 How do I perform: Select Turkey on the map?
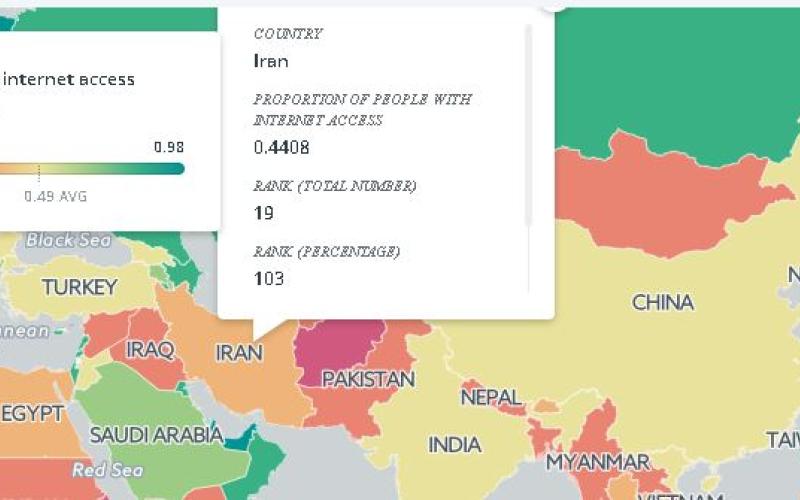point(80,288)
